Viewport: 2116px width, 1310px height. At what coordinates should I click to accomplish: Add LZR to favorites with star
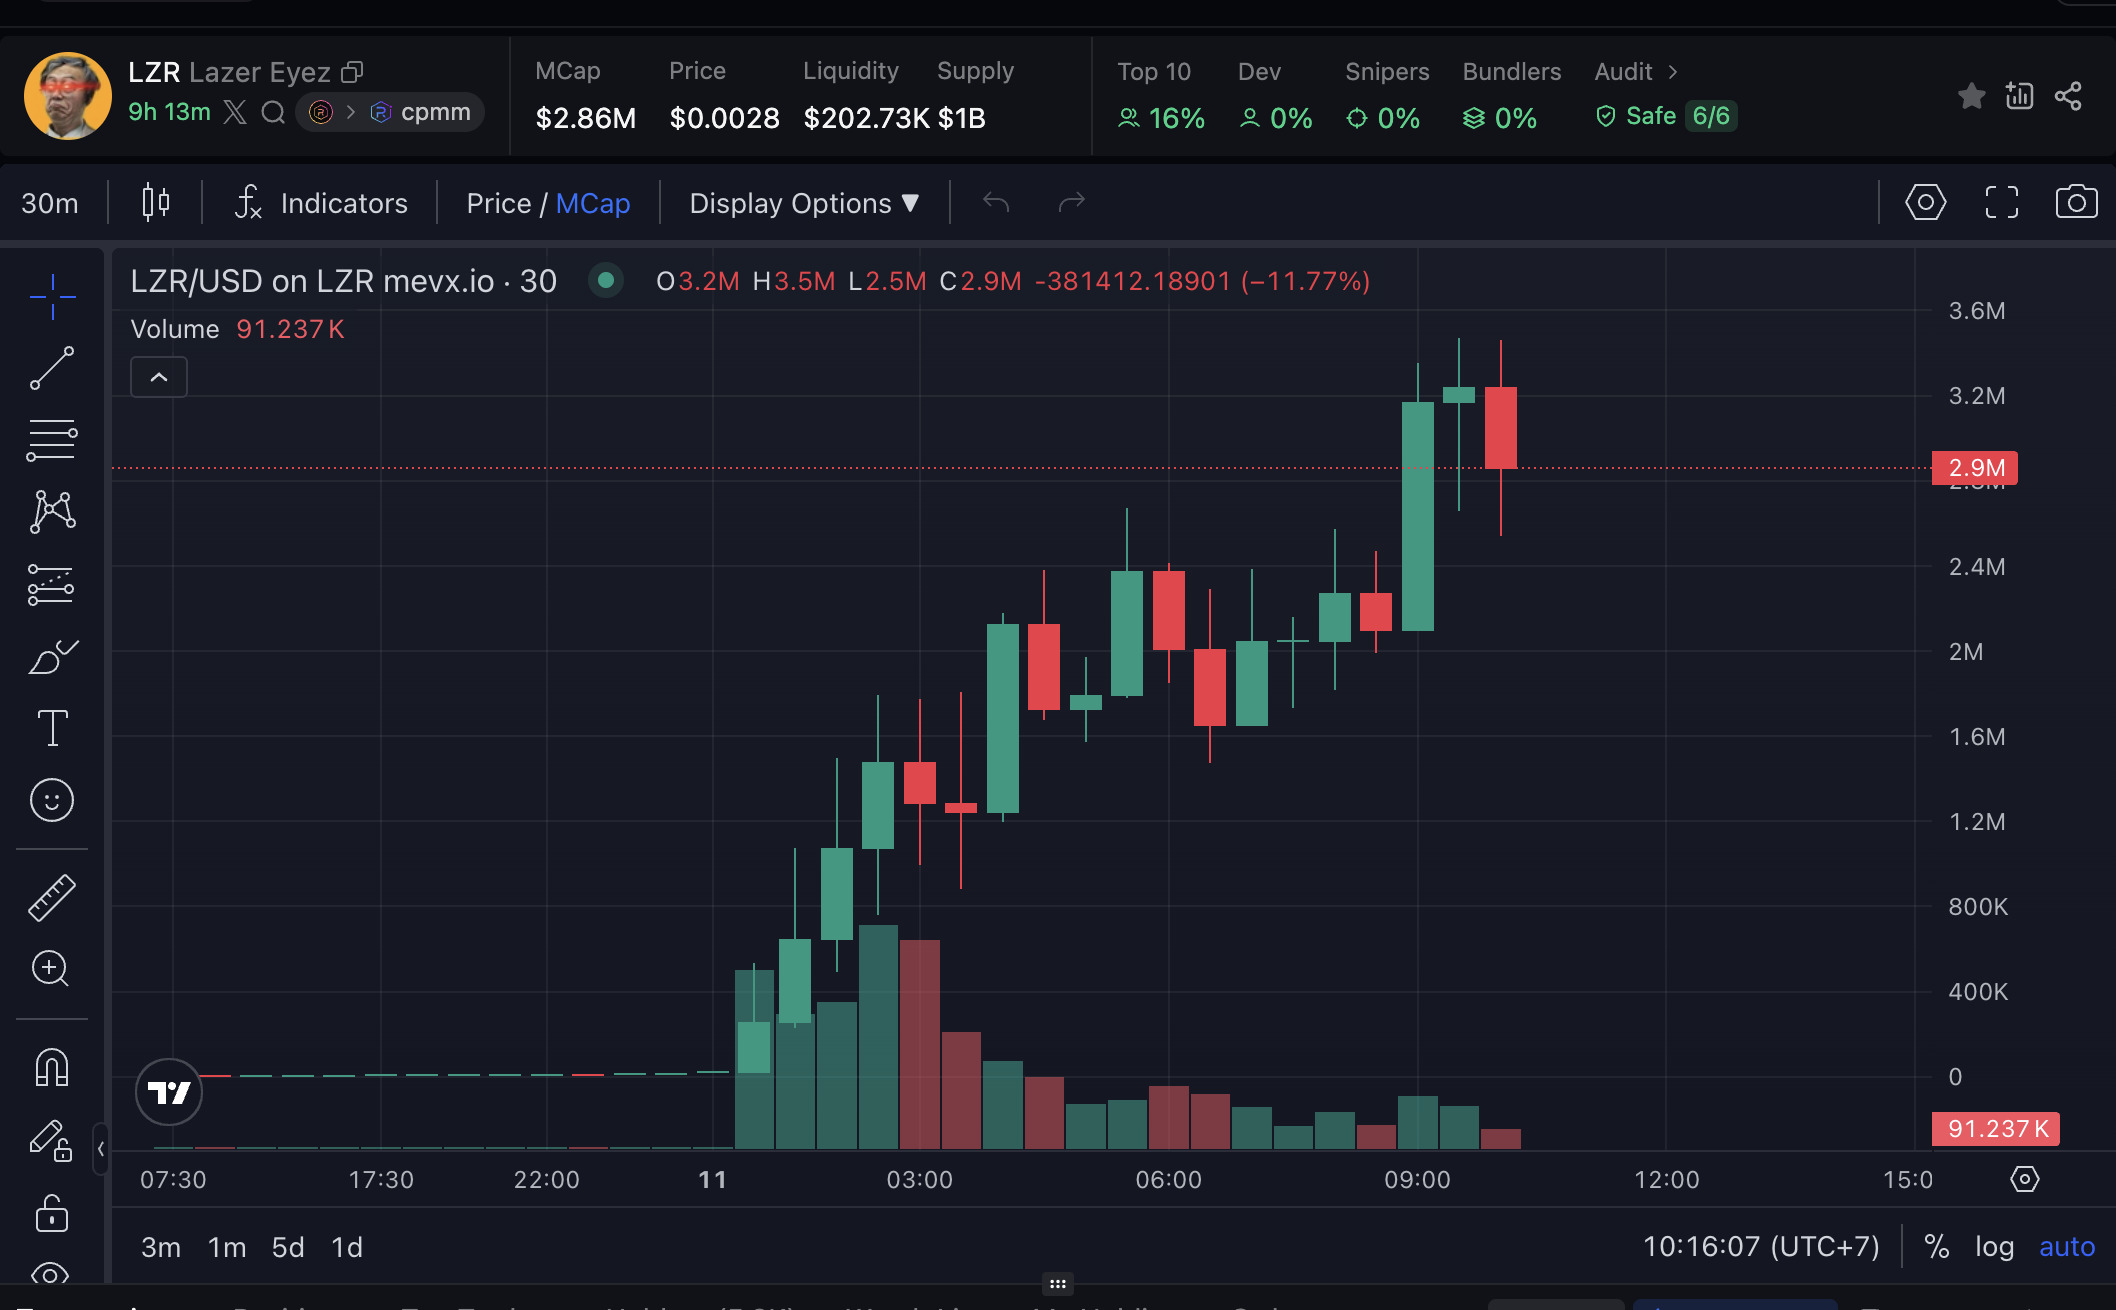[x=1971, y=96]
